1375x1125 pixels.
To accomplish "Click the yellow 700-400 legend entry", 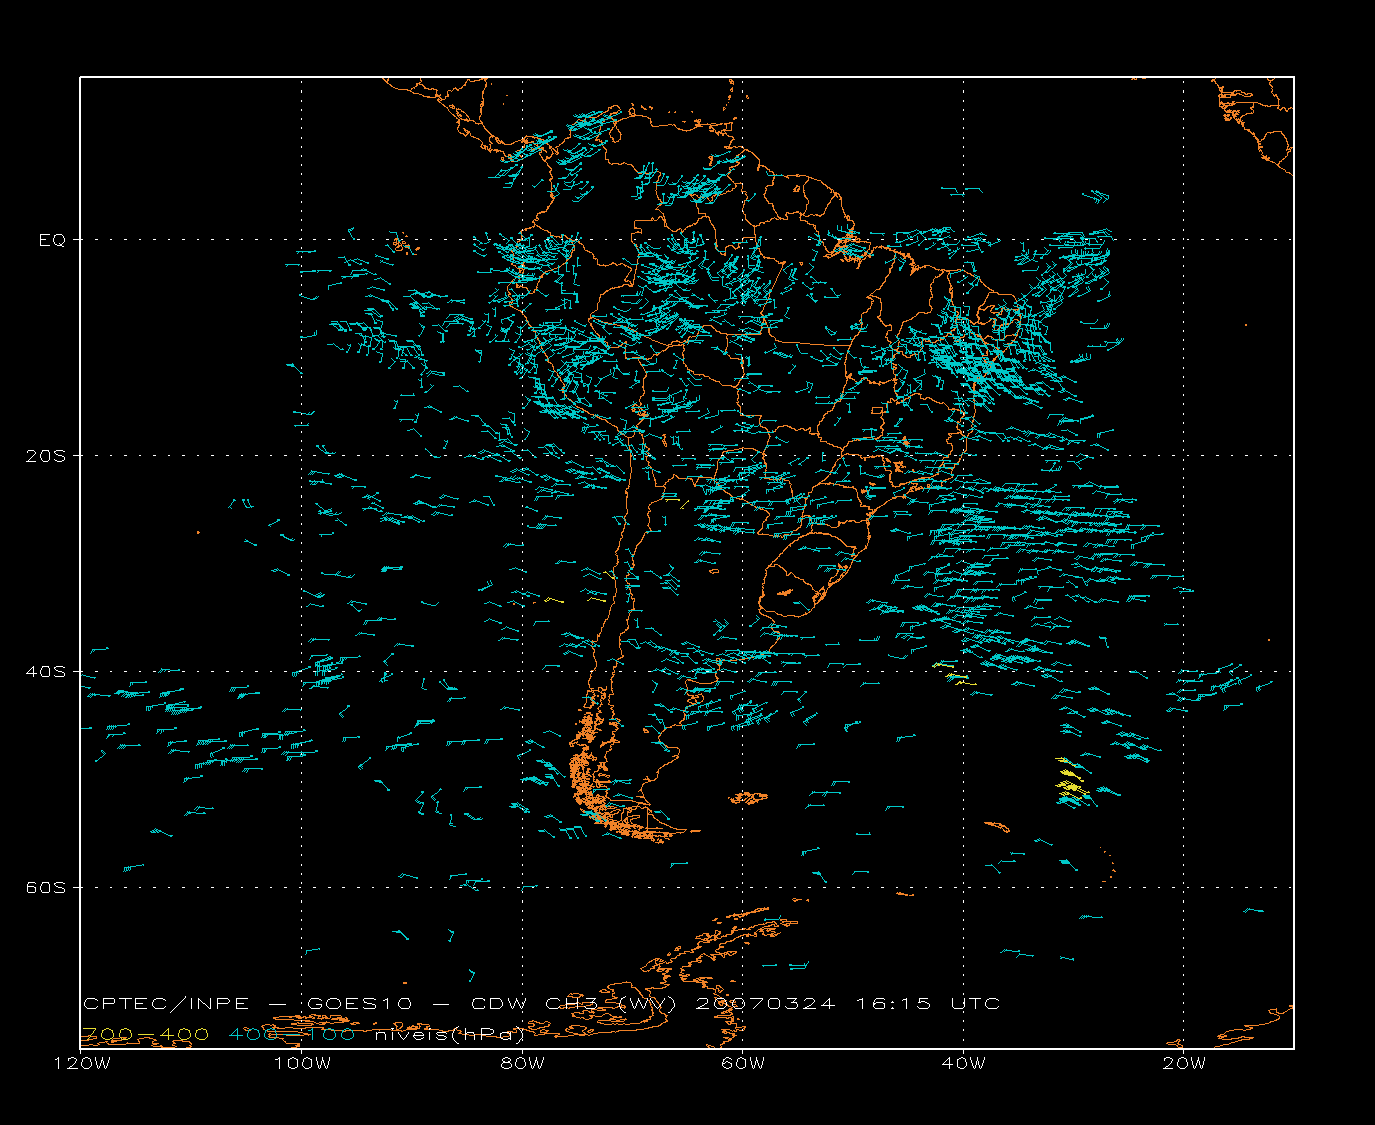I will tap(146, 1034).
